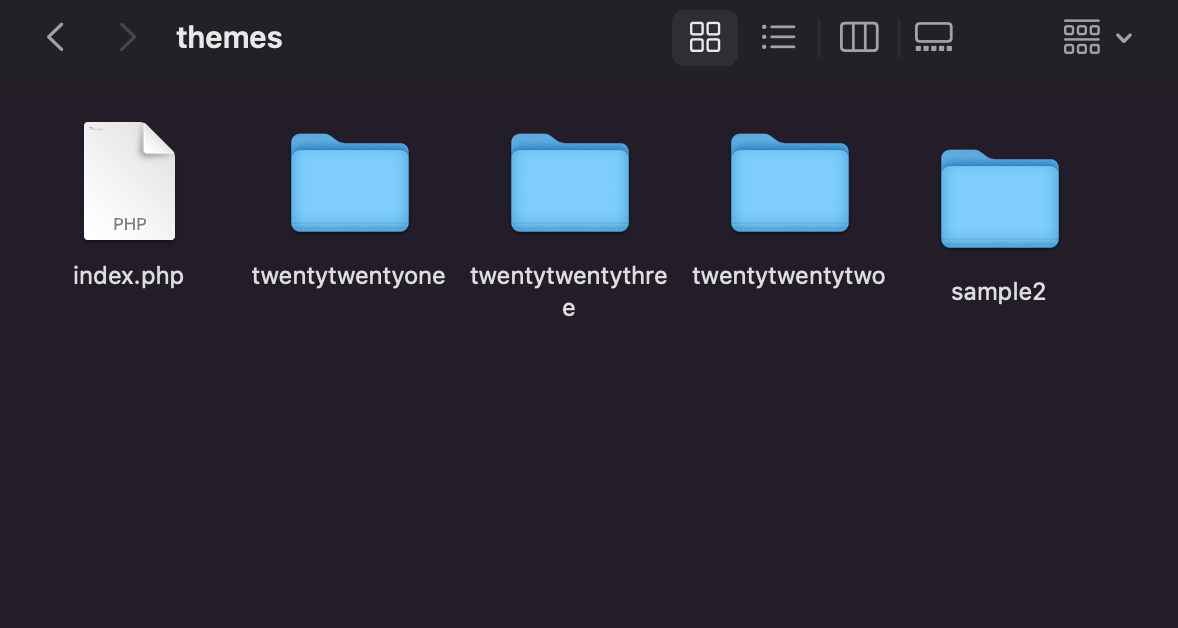Go back to the previous folder
Viewport: 1178px width, 628px height.
[x=56, y=37]
